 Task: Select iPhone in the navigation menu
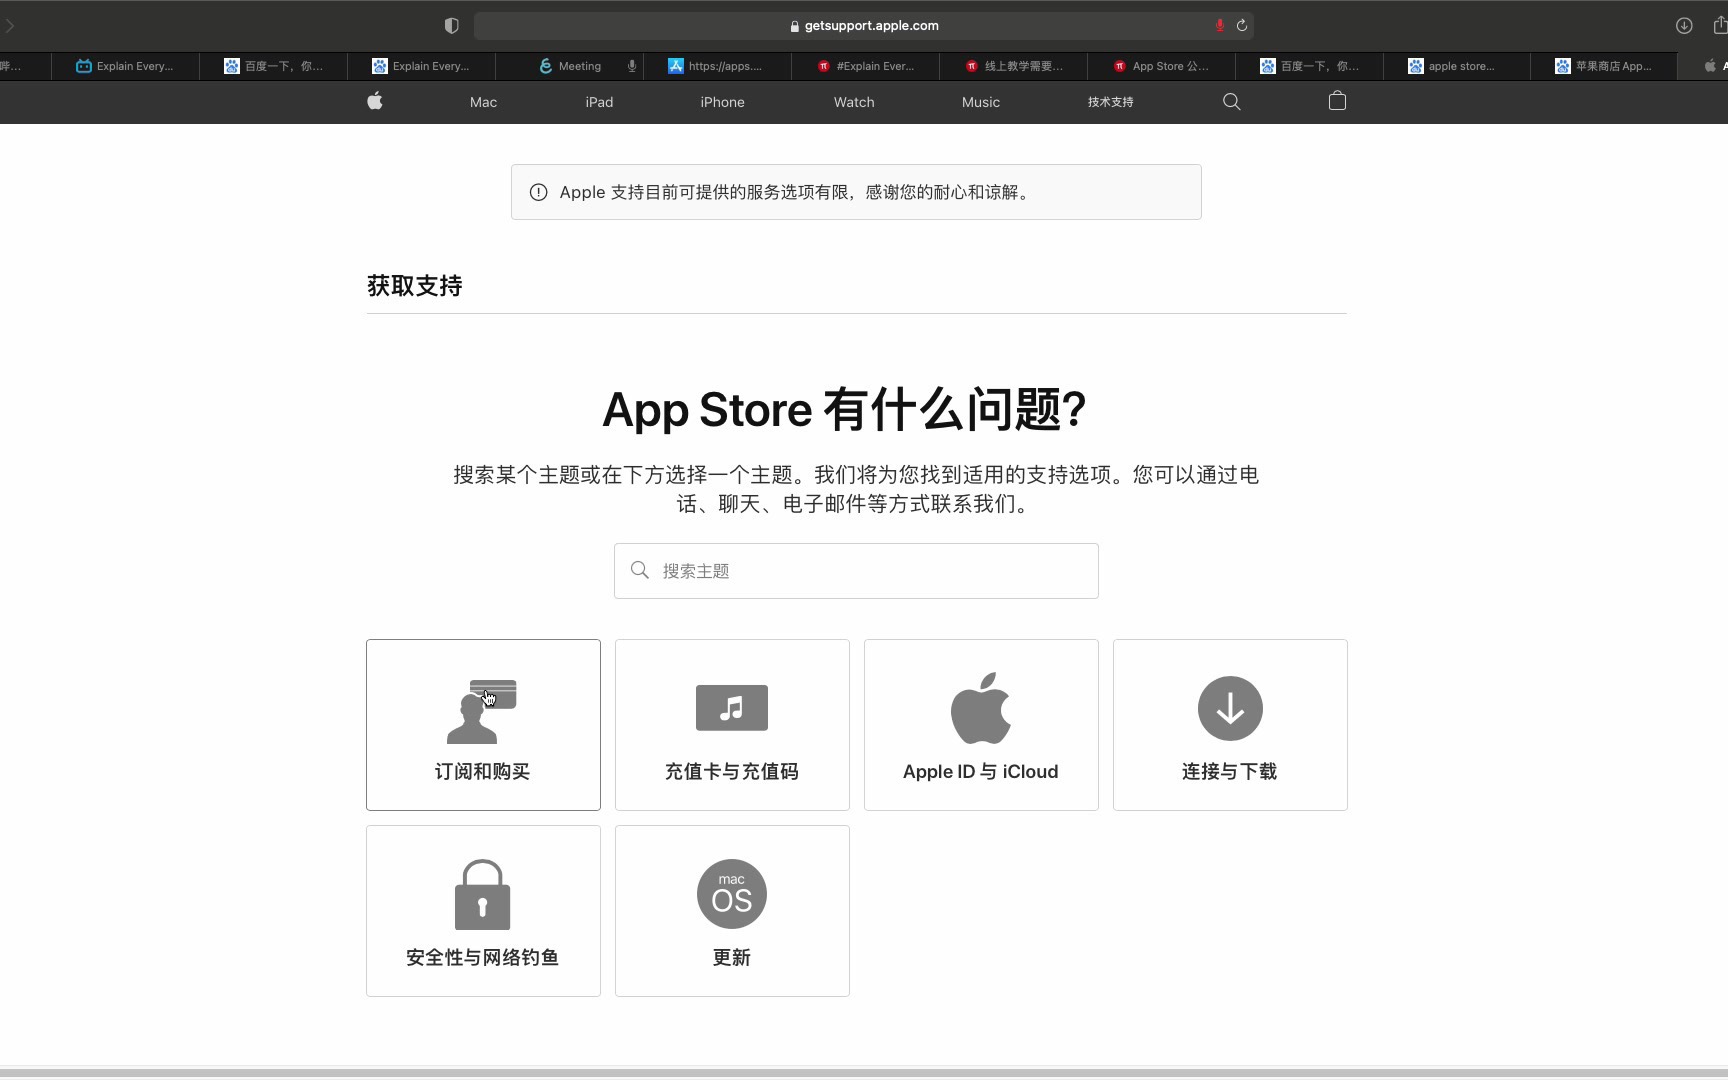tap(722, 101)
